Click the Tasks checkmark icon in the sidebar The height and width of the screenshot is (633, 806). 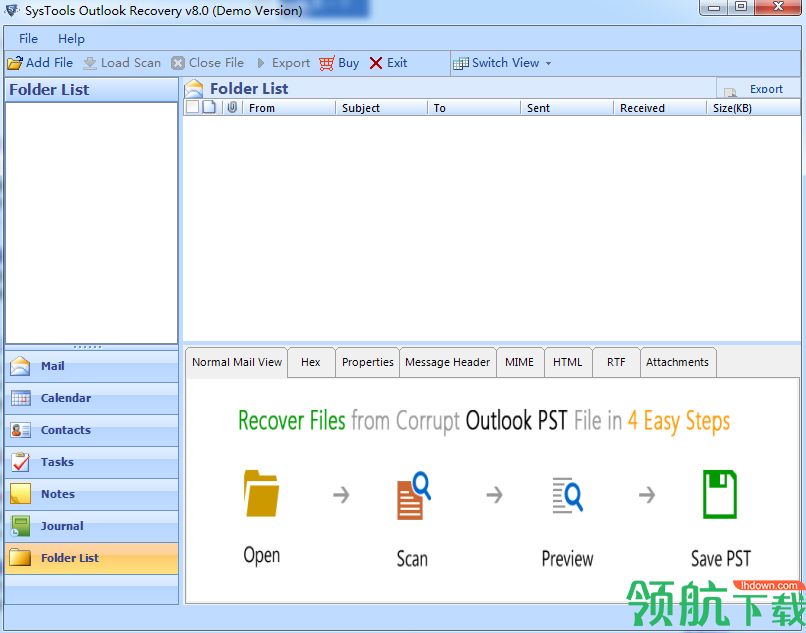point(21,462)
